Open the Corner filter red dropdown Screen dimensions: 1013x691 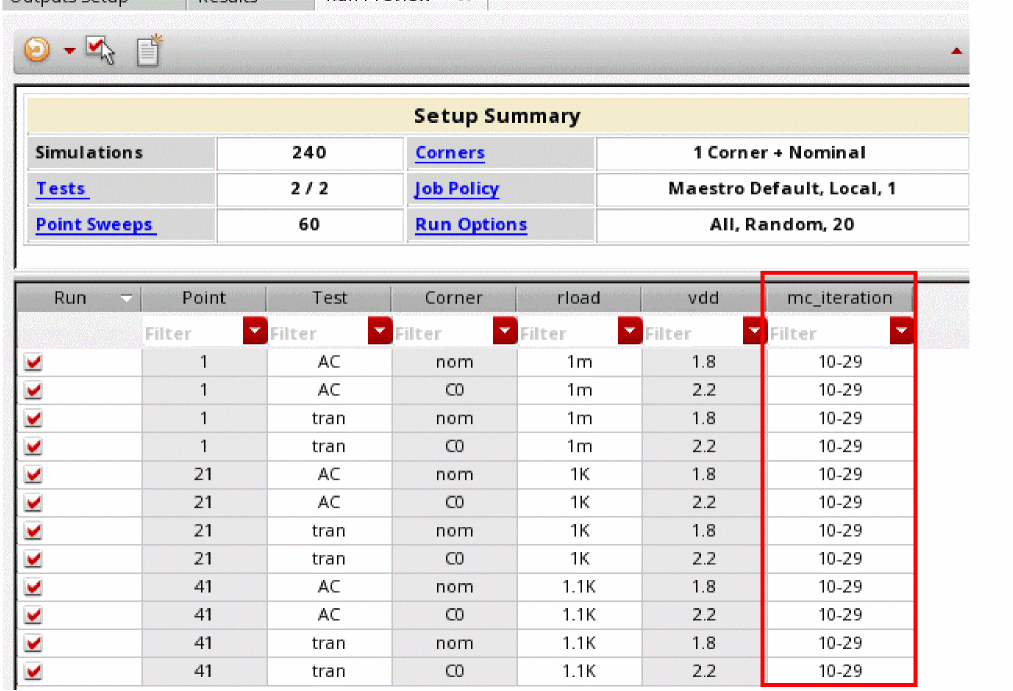505,331
